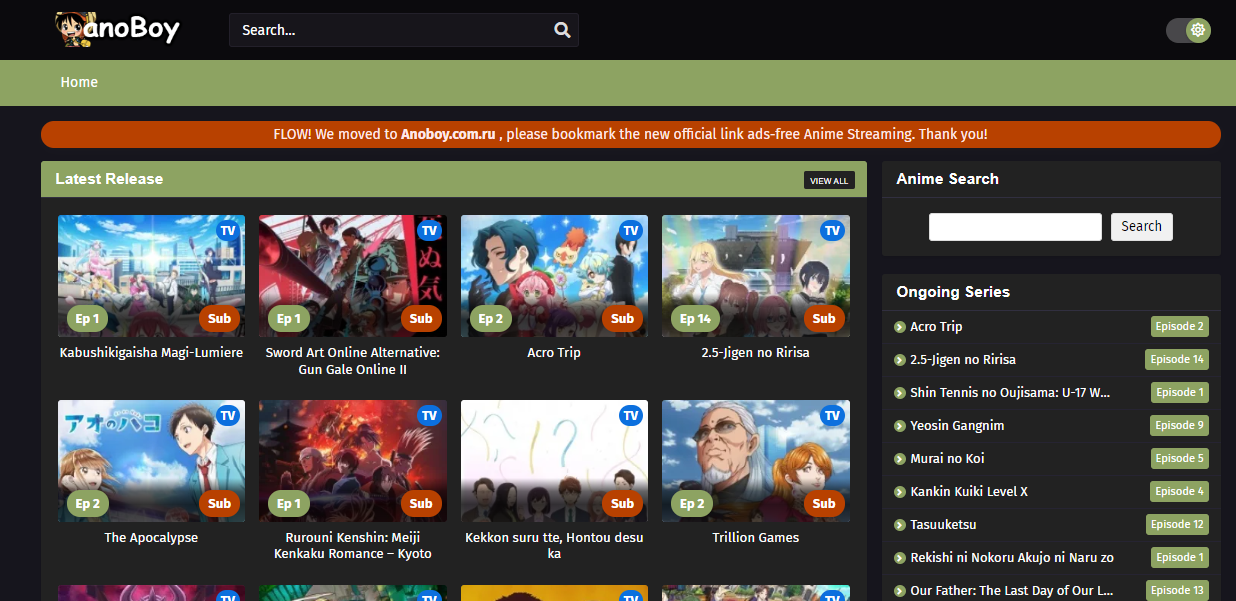Open Tasuuketsu ongoing entry

(x=943, y=525)
